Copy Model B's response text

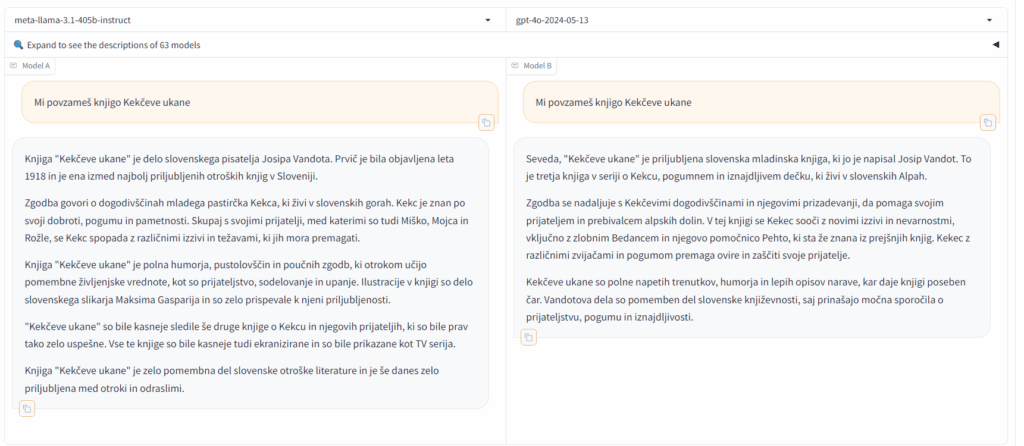coord(529,337)
